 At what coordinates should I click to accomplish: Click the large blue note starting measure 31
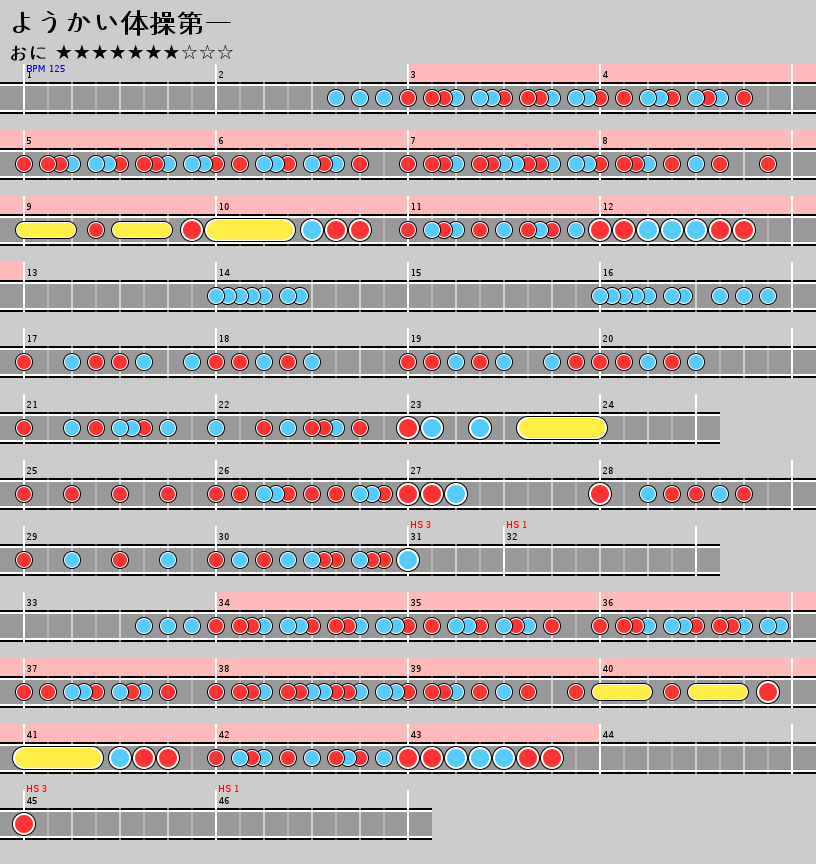click(x=408, y=560)
